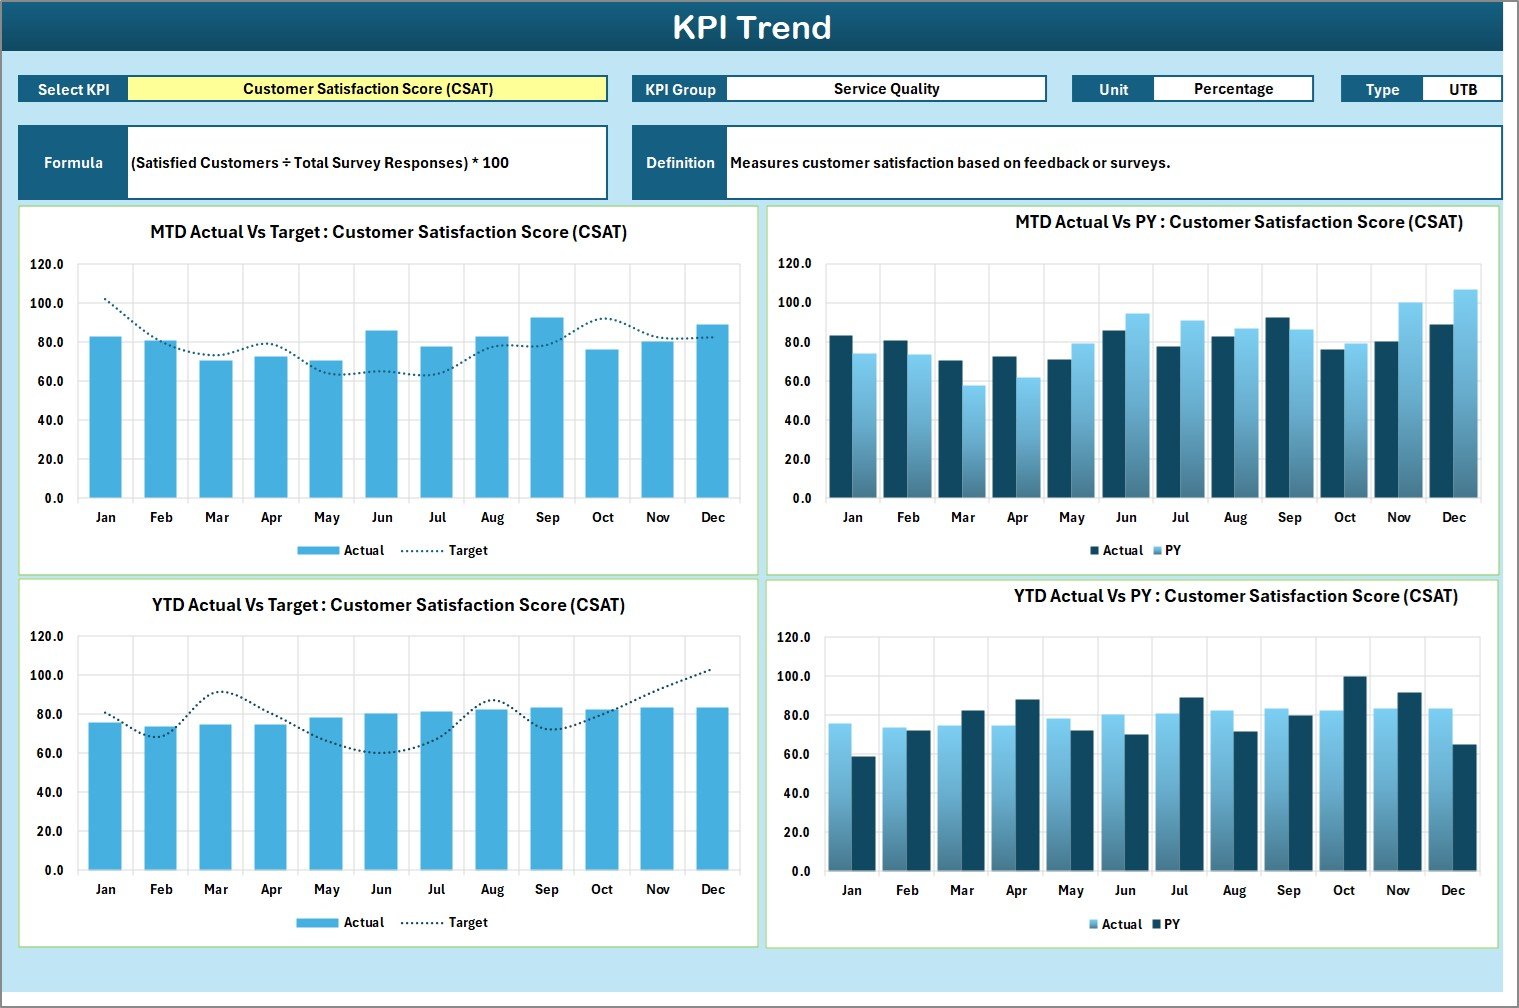Click Actual legend swatch in YTD PY chart
The height and width of the screenshot is (1008, 1519).
click(x=1094, y=925)
